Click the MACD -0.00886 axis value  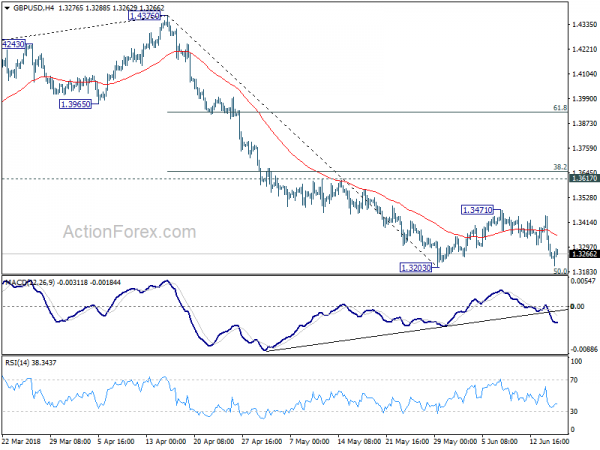coord(584,349)
